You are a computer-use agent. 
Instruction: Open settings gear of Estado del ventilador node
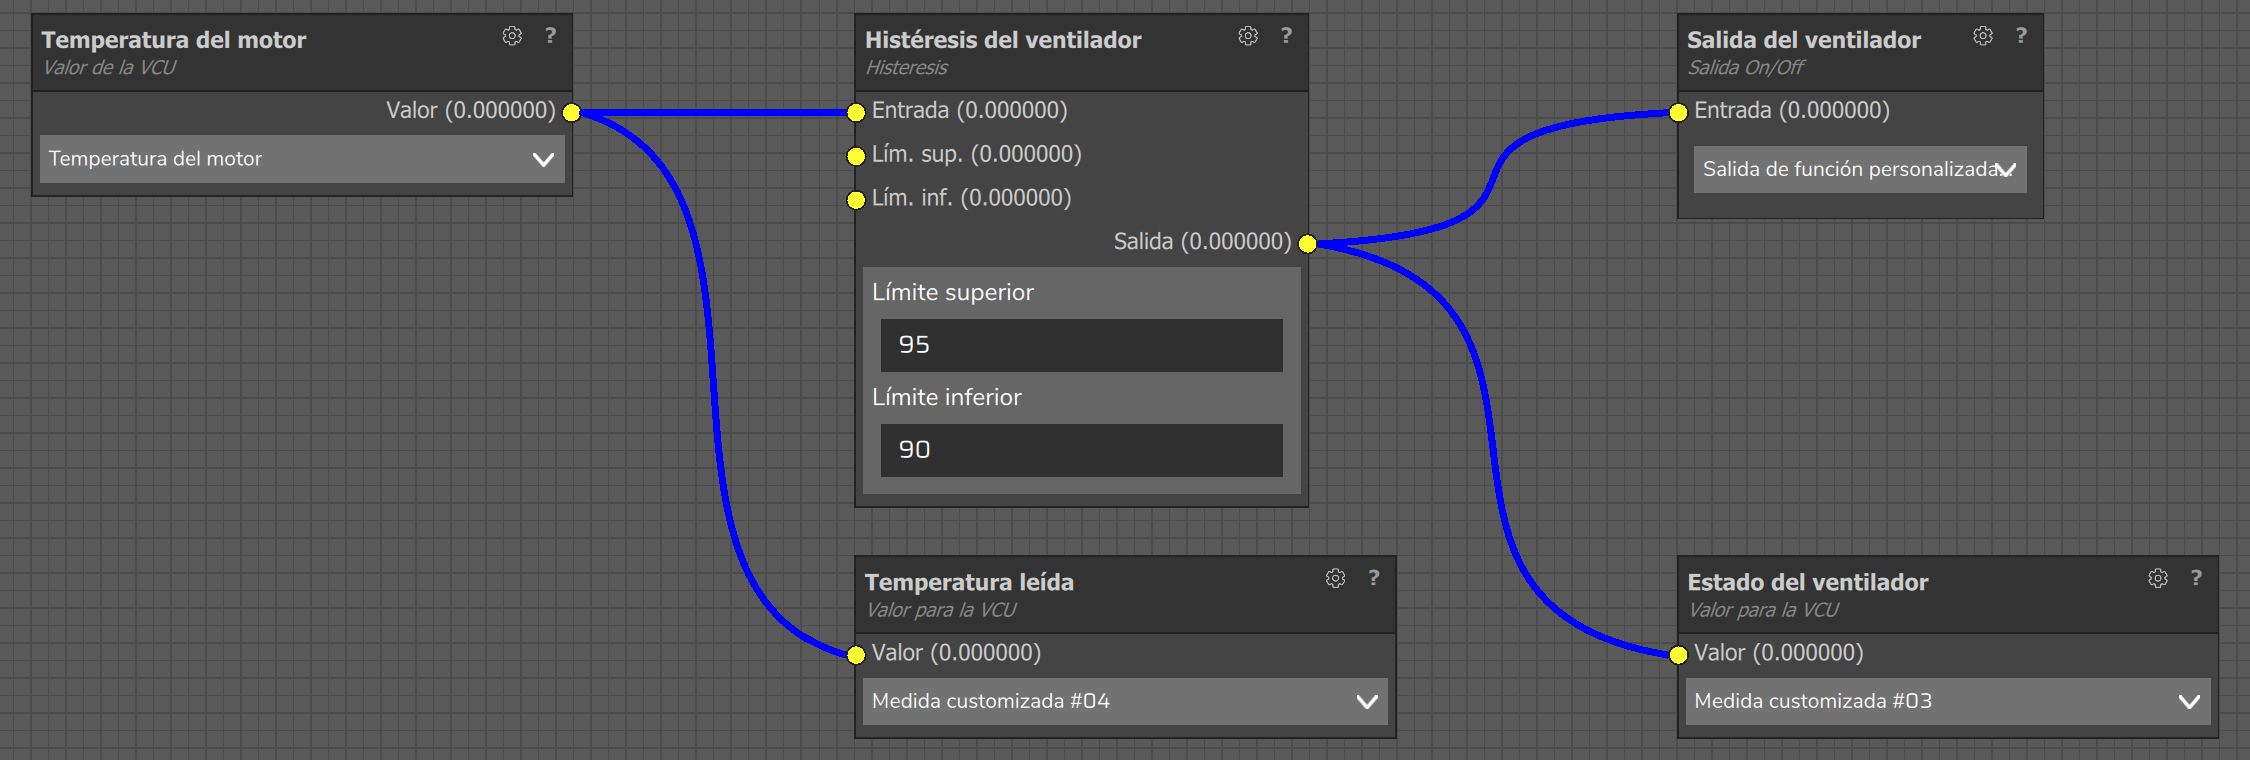point(2158,578)
